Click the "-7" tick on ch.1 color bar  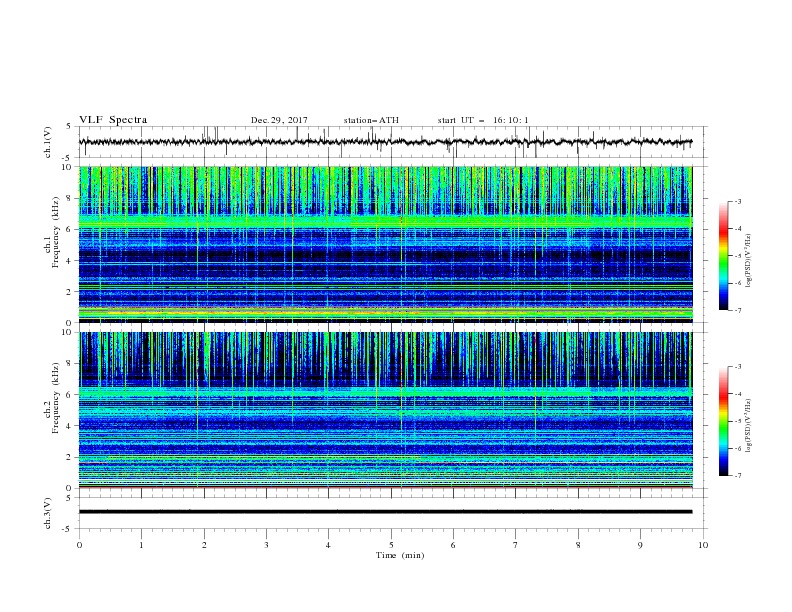pos(737,310)
